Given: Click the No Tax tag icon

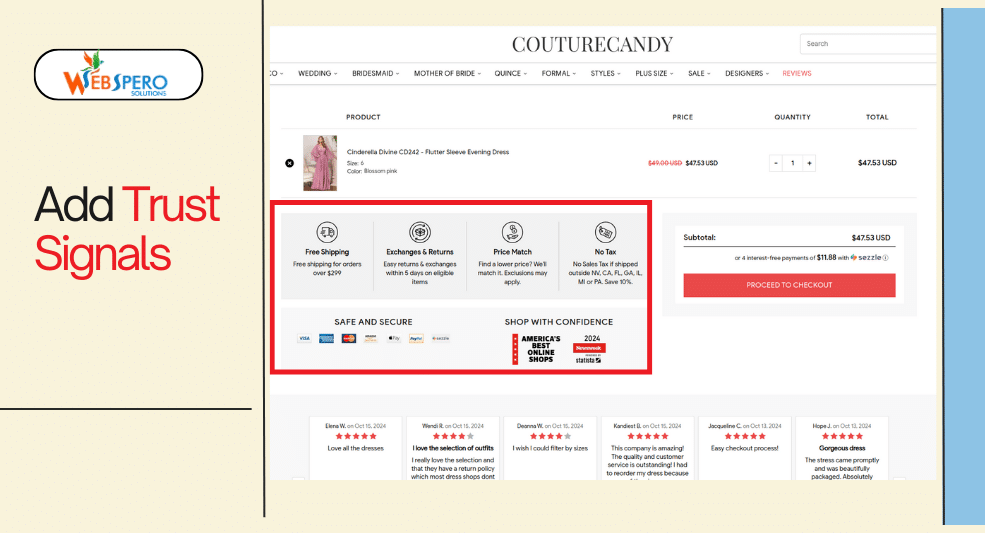Looking at the screenshot, I should (x=606, y=233).
